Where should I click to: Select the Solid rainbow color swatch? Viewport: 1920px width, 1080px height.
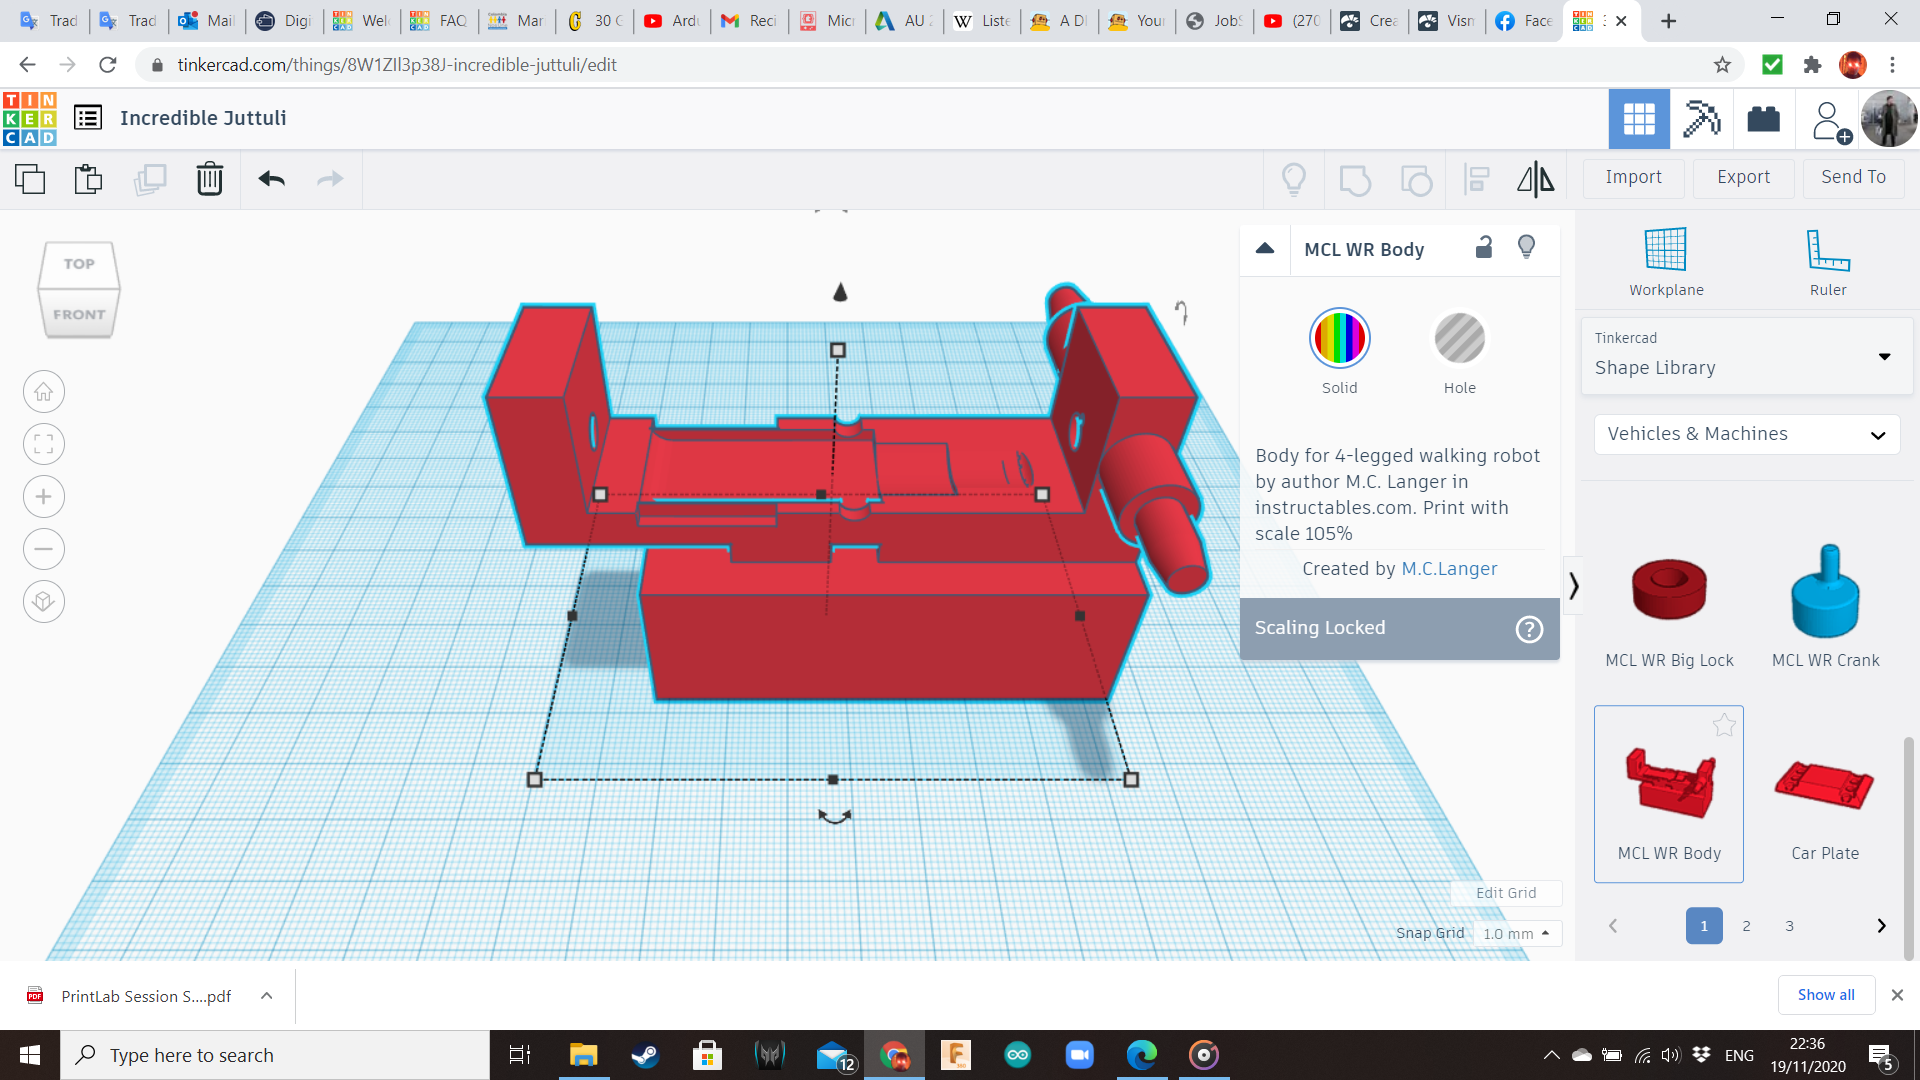coord(1339,338)
